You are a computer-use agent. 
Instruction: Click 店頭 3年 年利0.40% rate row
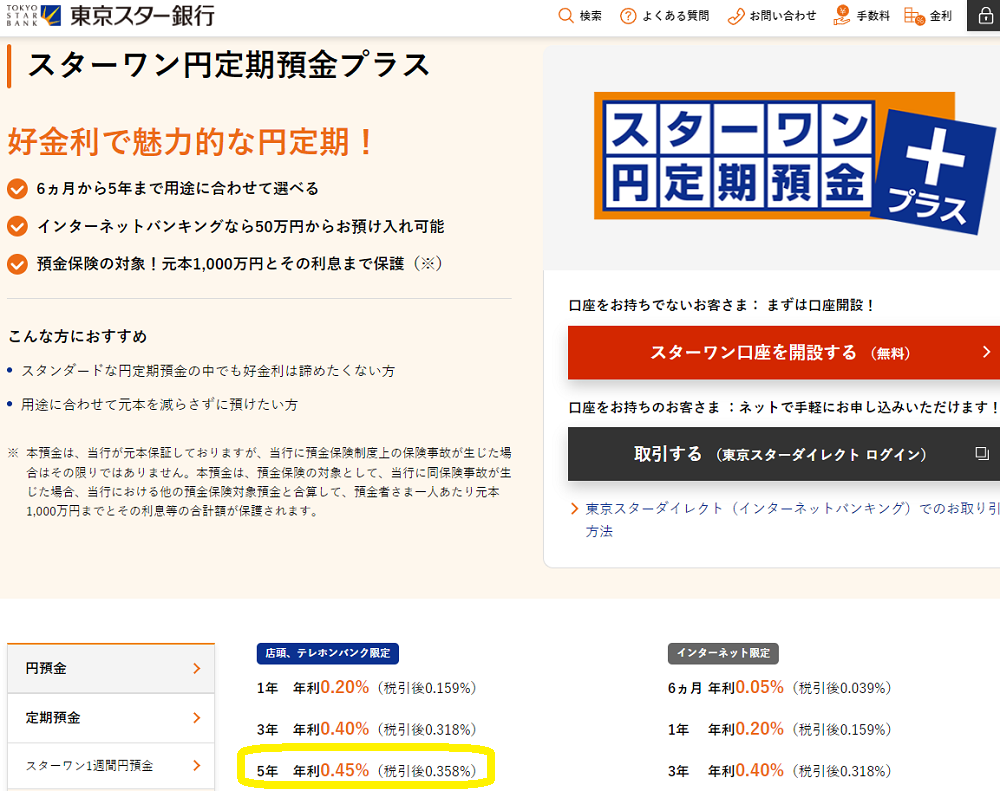coord(367,729)
